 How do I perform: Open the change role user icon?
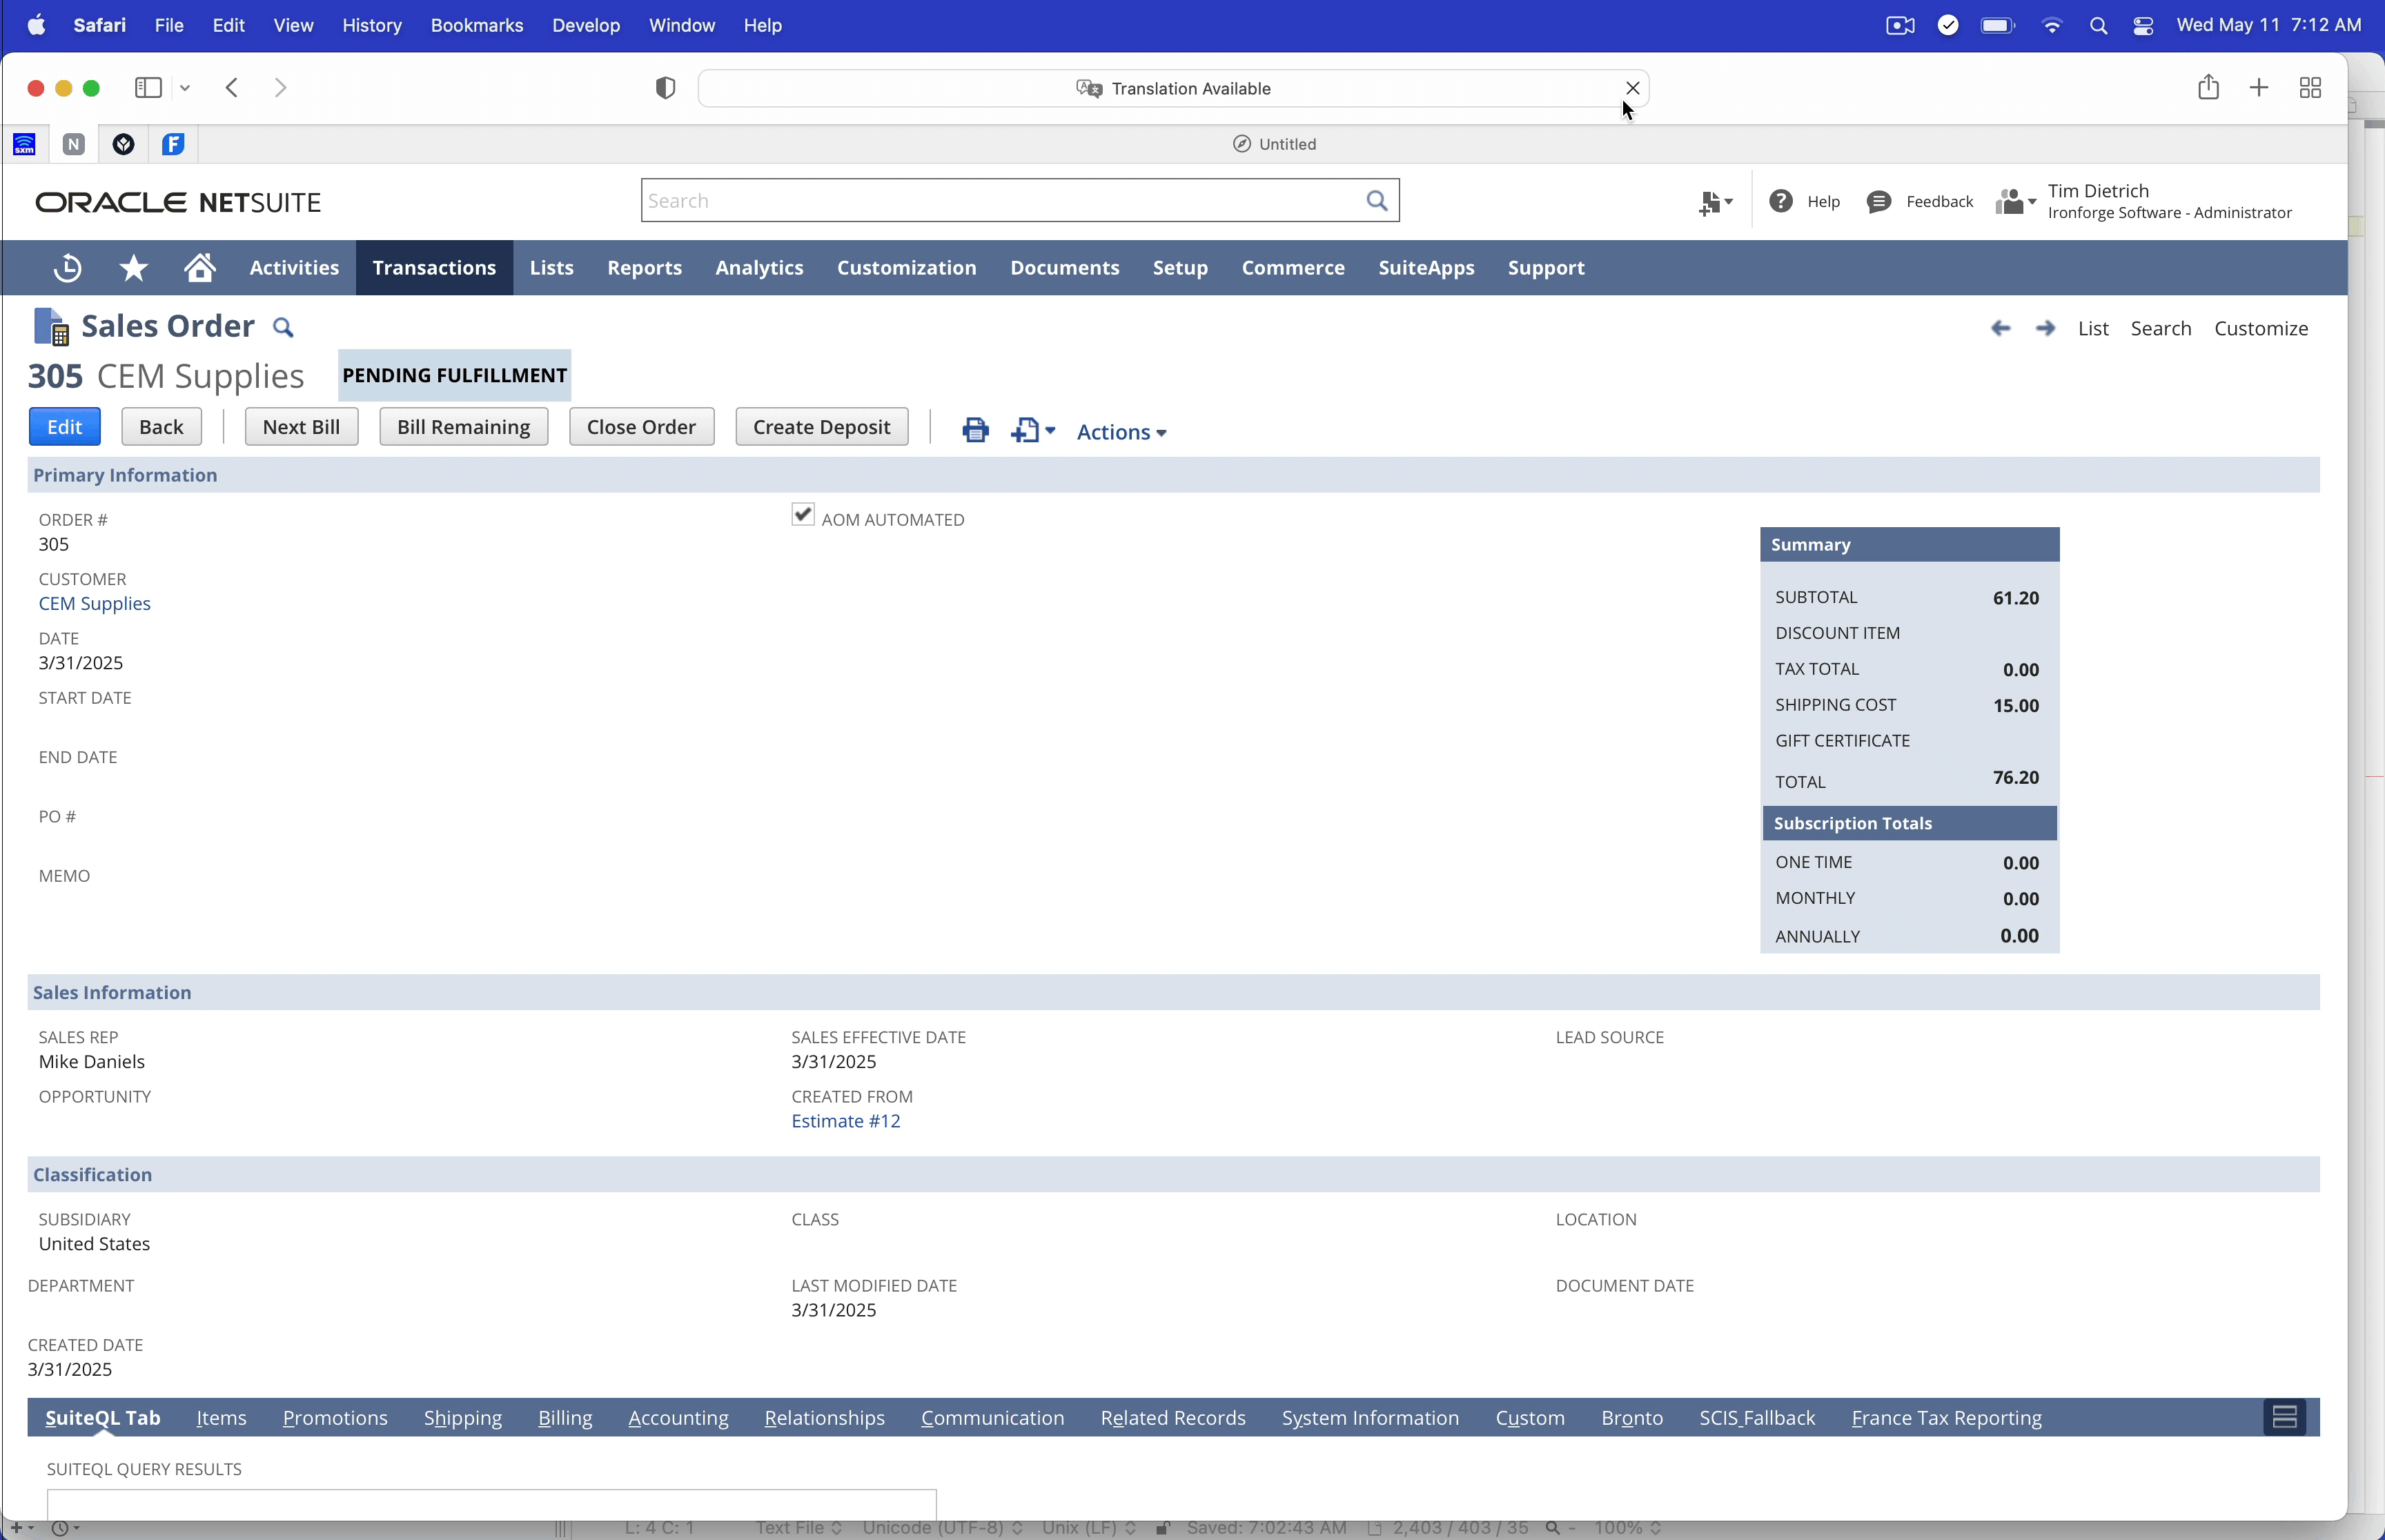point(2015,202)
